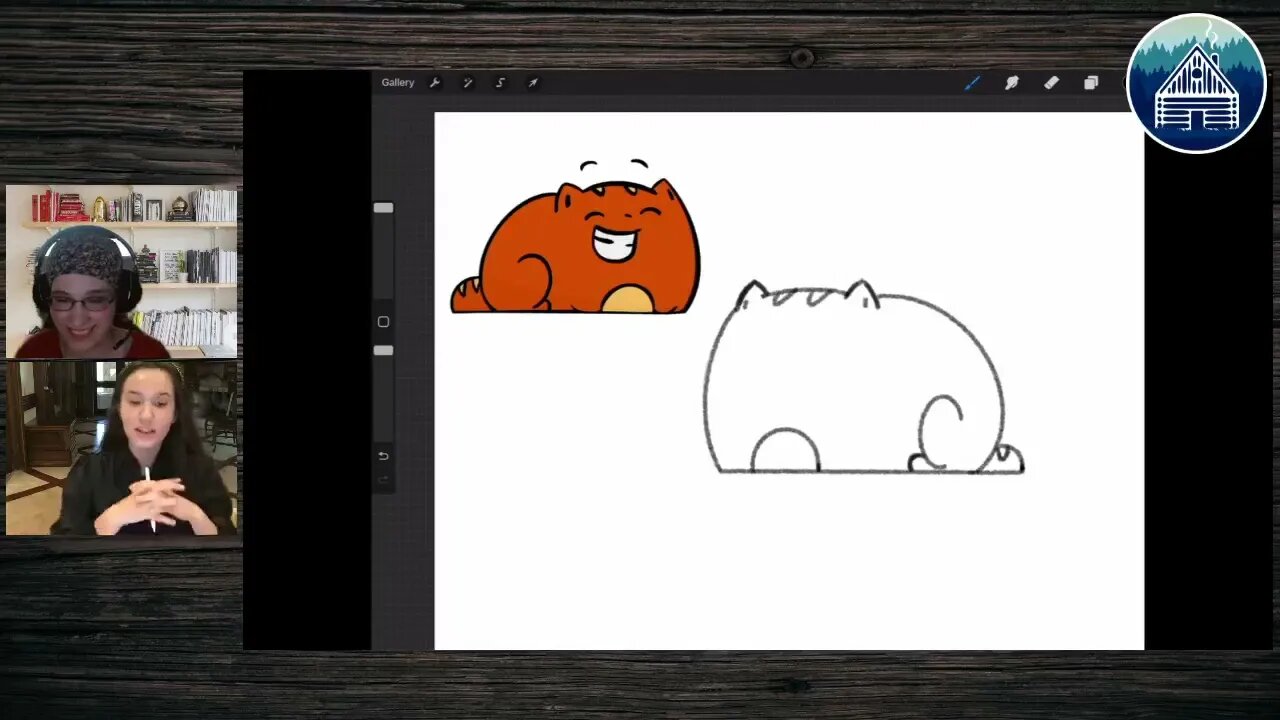Select the Eraser tool
The width and height of the screenshot is (1280, 720).
[1051, 83]
